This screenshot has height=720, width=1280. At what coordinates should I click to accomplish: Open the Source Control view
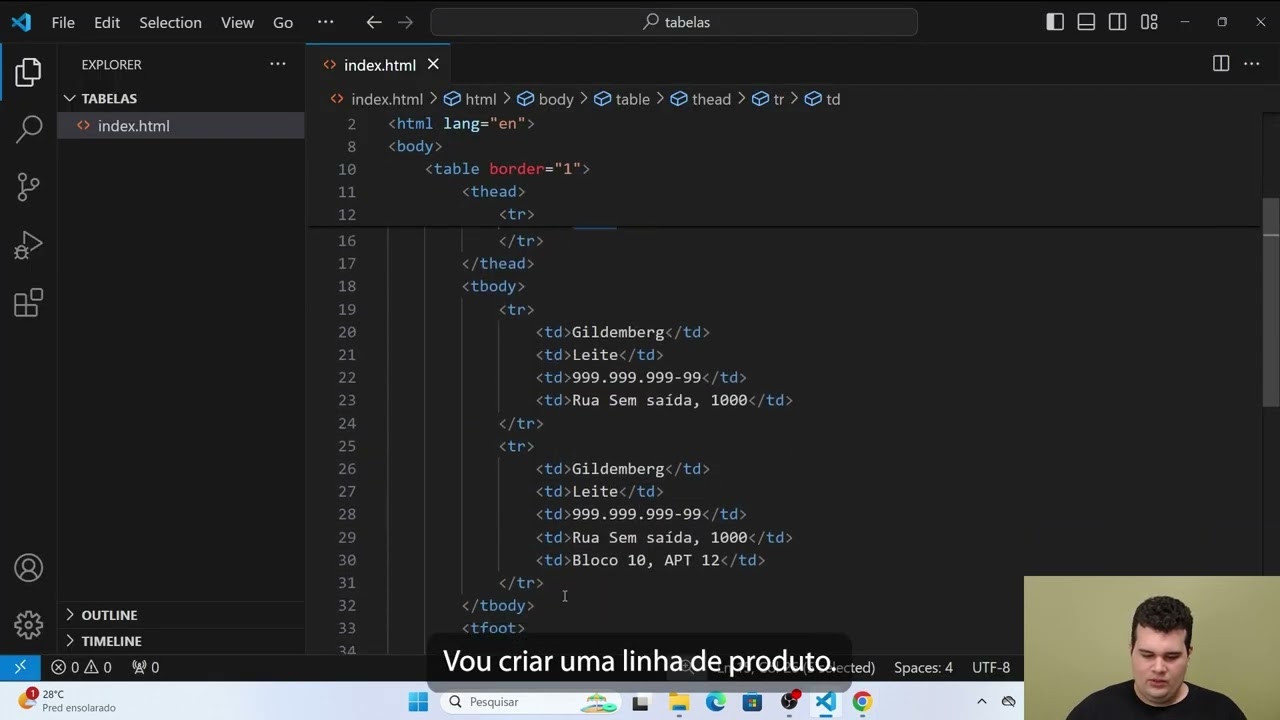pyautogui.click(x=28, y=186)
